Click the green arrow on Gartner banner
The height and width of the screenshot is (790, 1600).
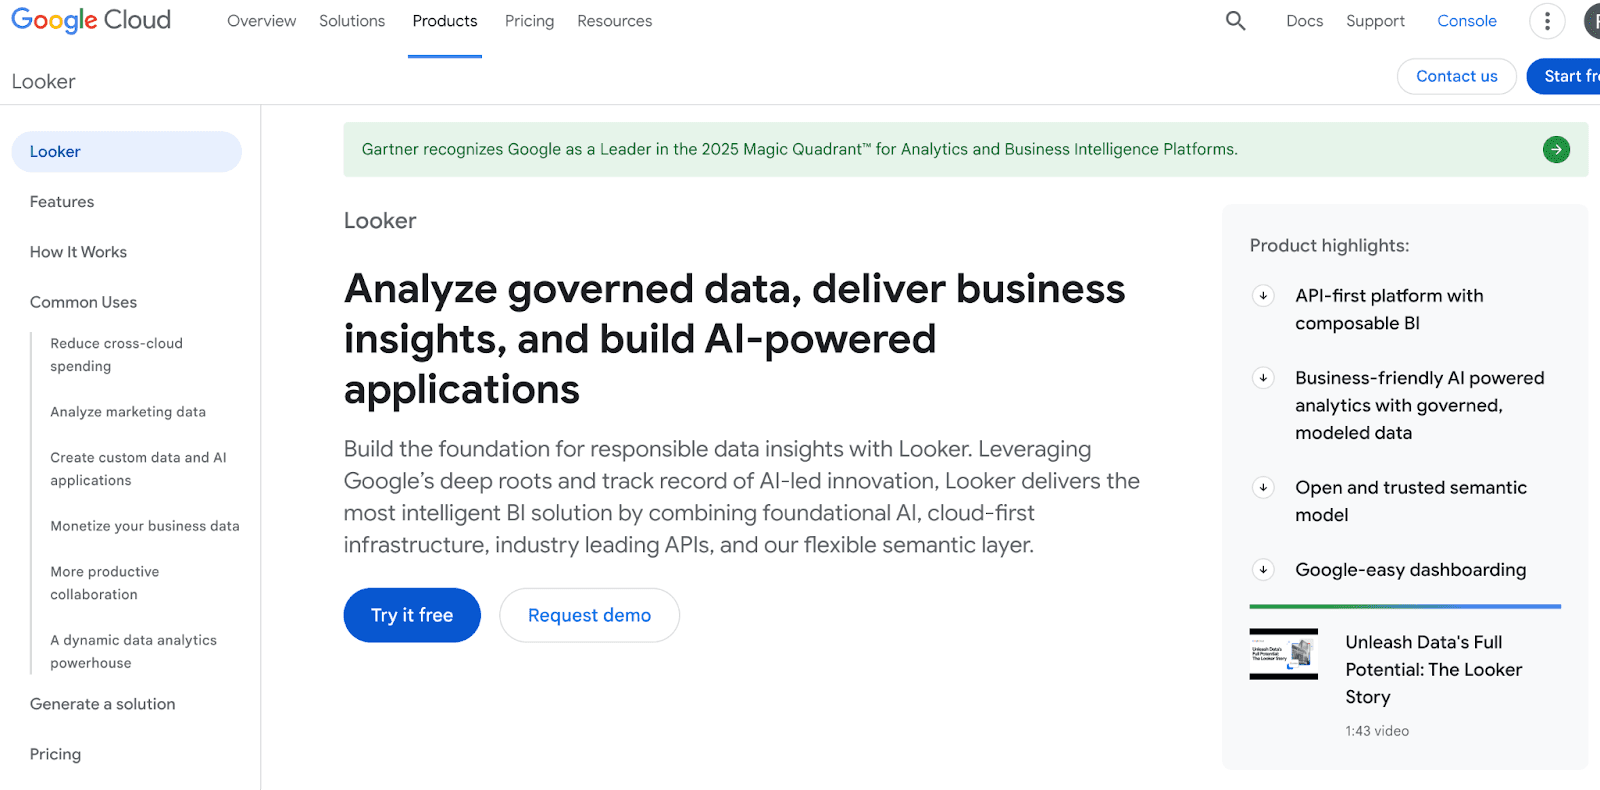1556,150
